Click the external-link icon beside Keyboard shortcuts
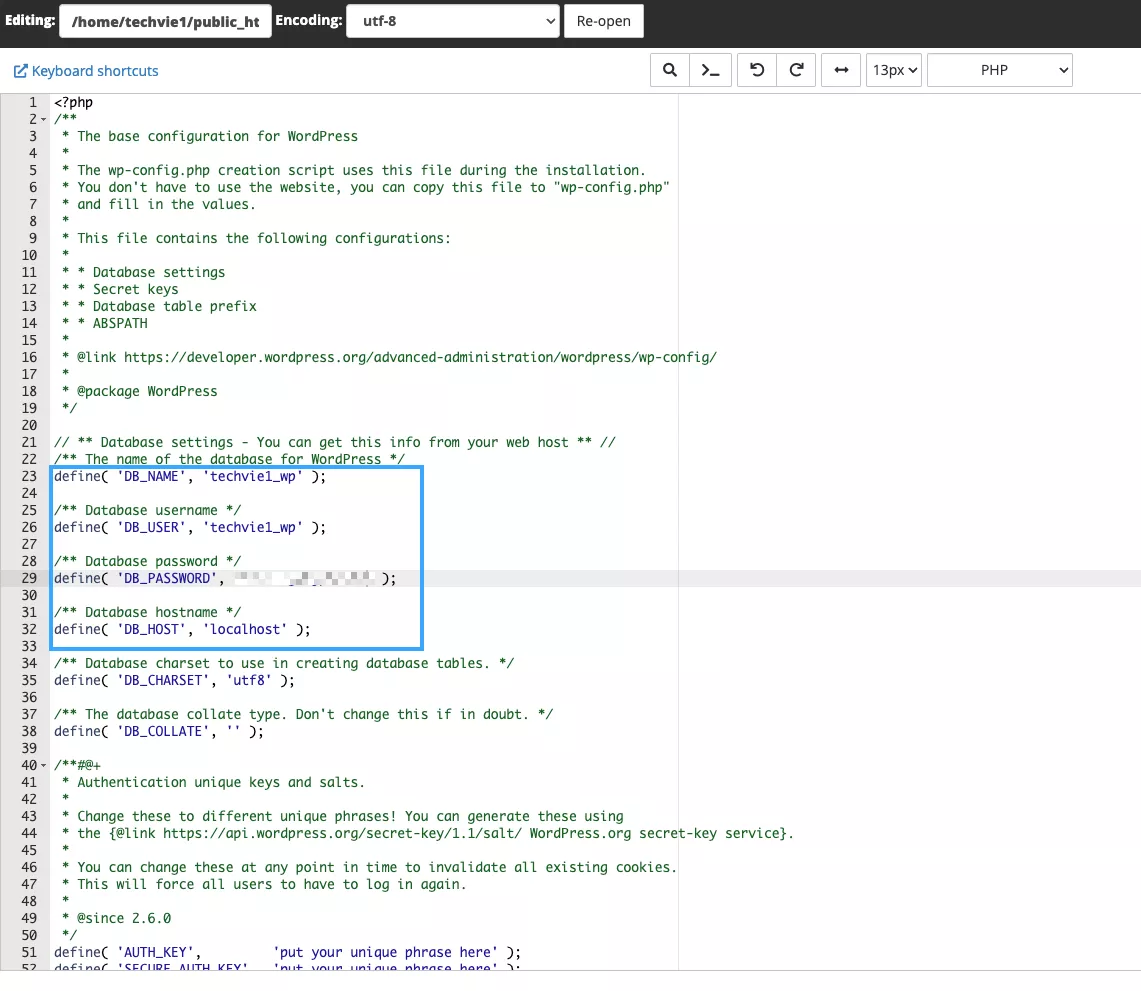Screen dimensions: 1141x991 pos(20,71)
